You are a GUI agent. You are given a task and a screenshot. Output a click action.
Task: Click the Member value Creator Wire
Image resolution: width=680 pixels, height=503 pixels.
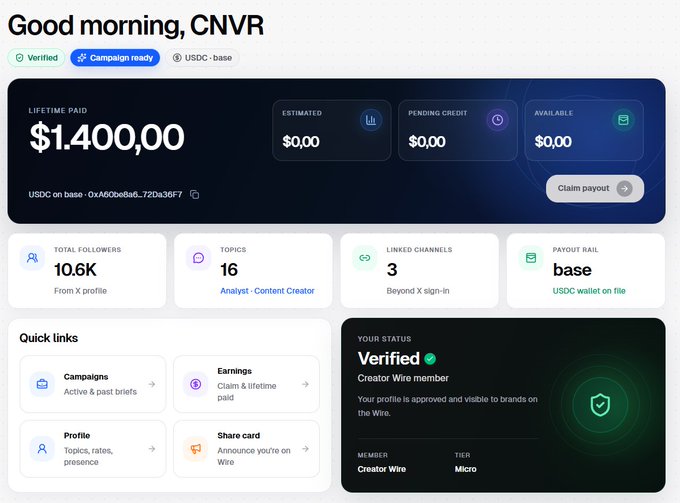point(382,469)
